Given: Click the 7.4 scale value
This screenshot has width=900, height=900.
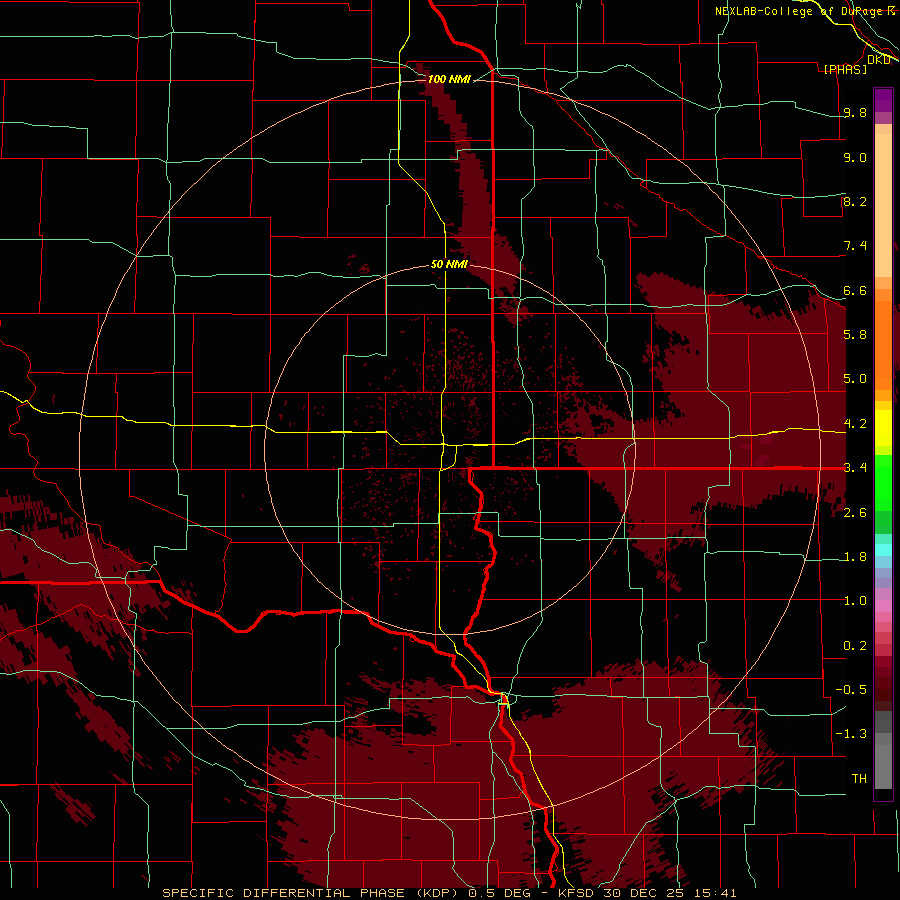Looking at the screenshot, I should tap(855, 246).
